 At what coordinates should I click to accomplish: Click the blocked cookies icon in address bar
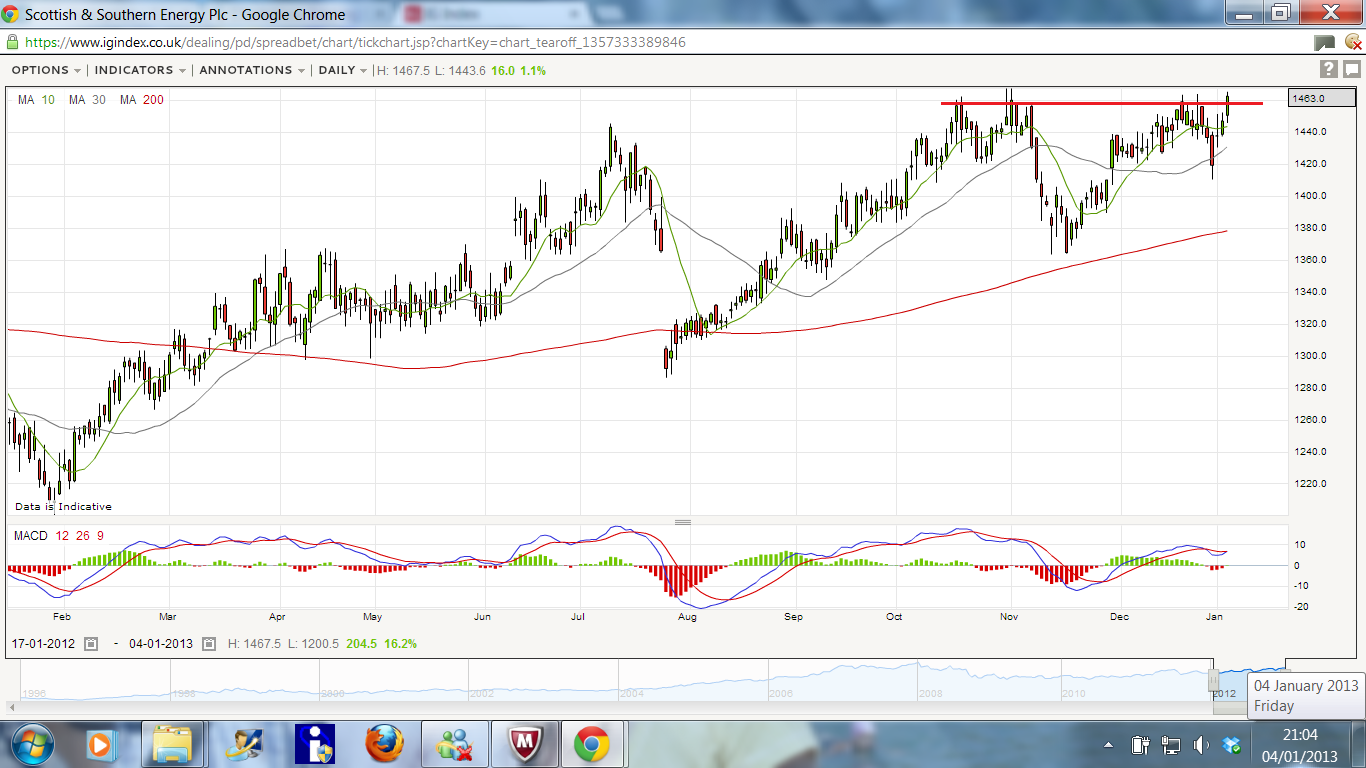[1352, 42]
